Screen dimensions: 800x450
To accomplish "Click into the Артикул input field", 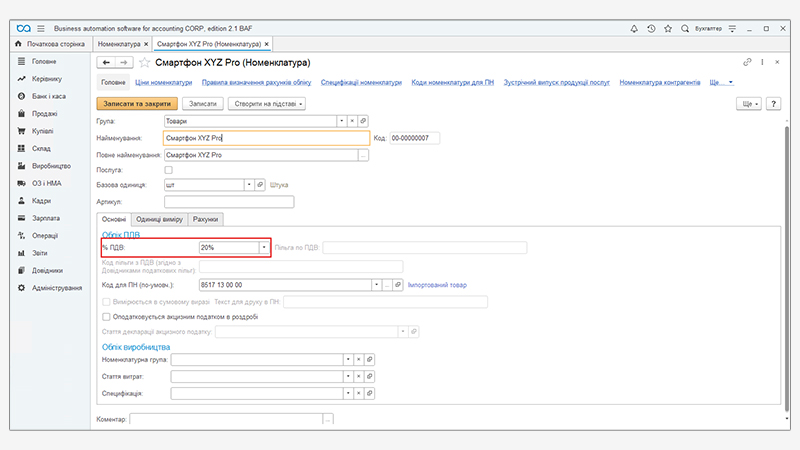I will (x=228, y=201).
